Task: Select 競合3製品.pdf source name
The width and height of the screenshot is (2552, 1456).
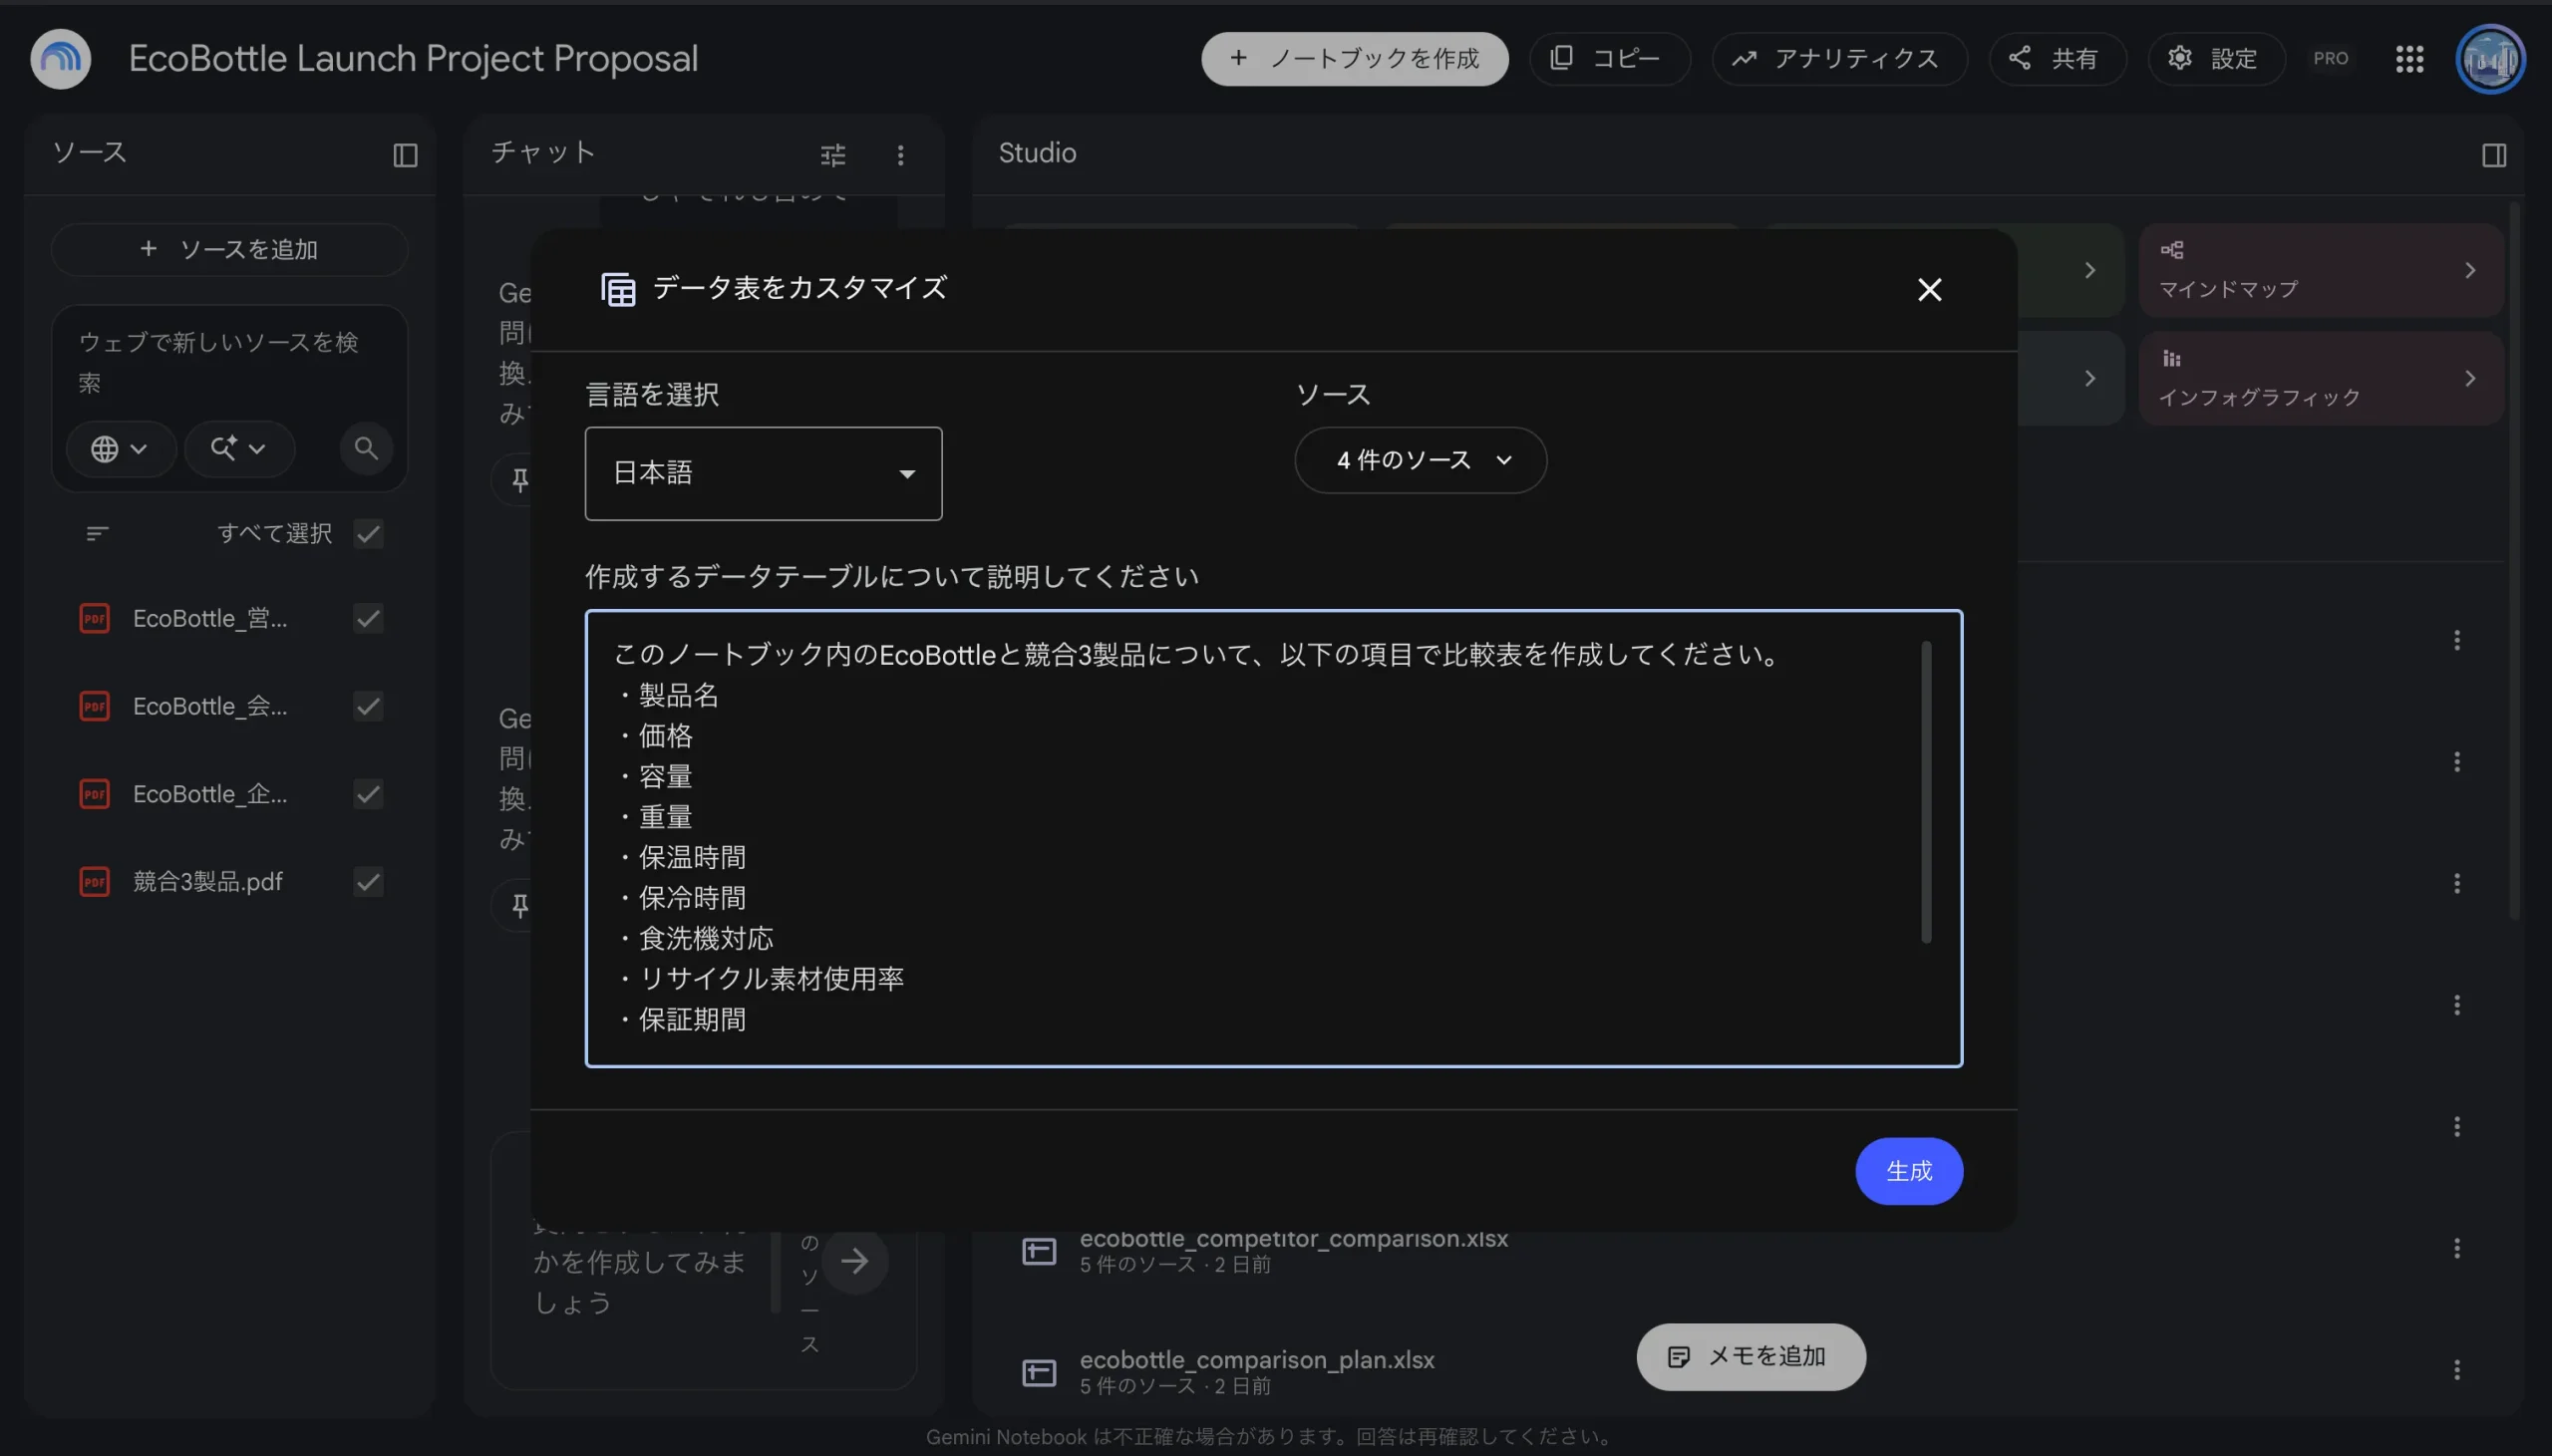Action: coord(208,881)
